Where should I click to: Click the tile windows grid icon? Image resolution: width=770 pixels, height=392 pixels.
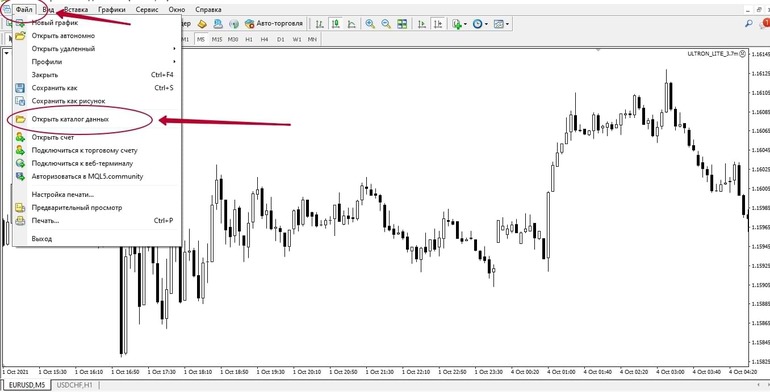(x=402, y=23)
